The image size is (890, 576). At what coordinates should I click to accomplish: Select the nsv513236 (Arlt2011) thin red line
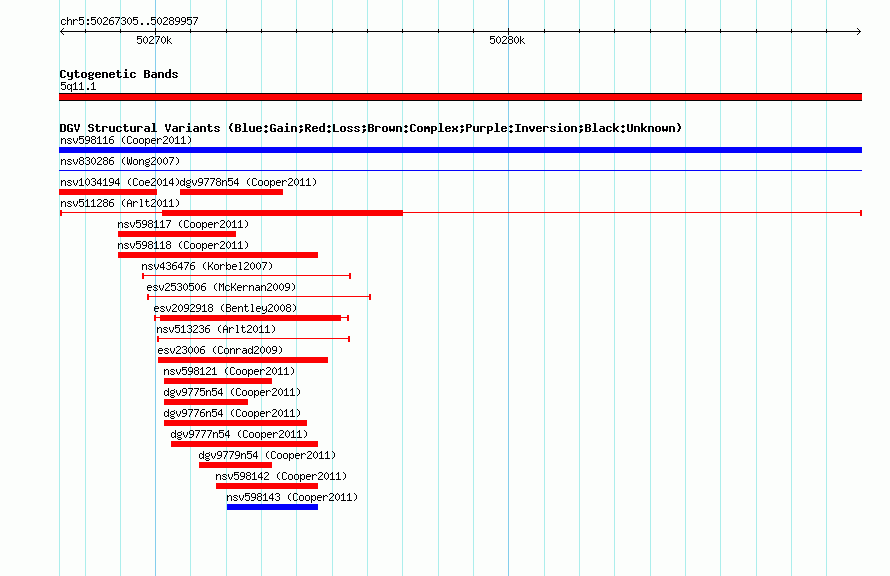(253, 339)
